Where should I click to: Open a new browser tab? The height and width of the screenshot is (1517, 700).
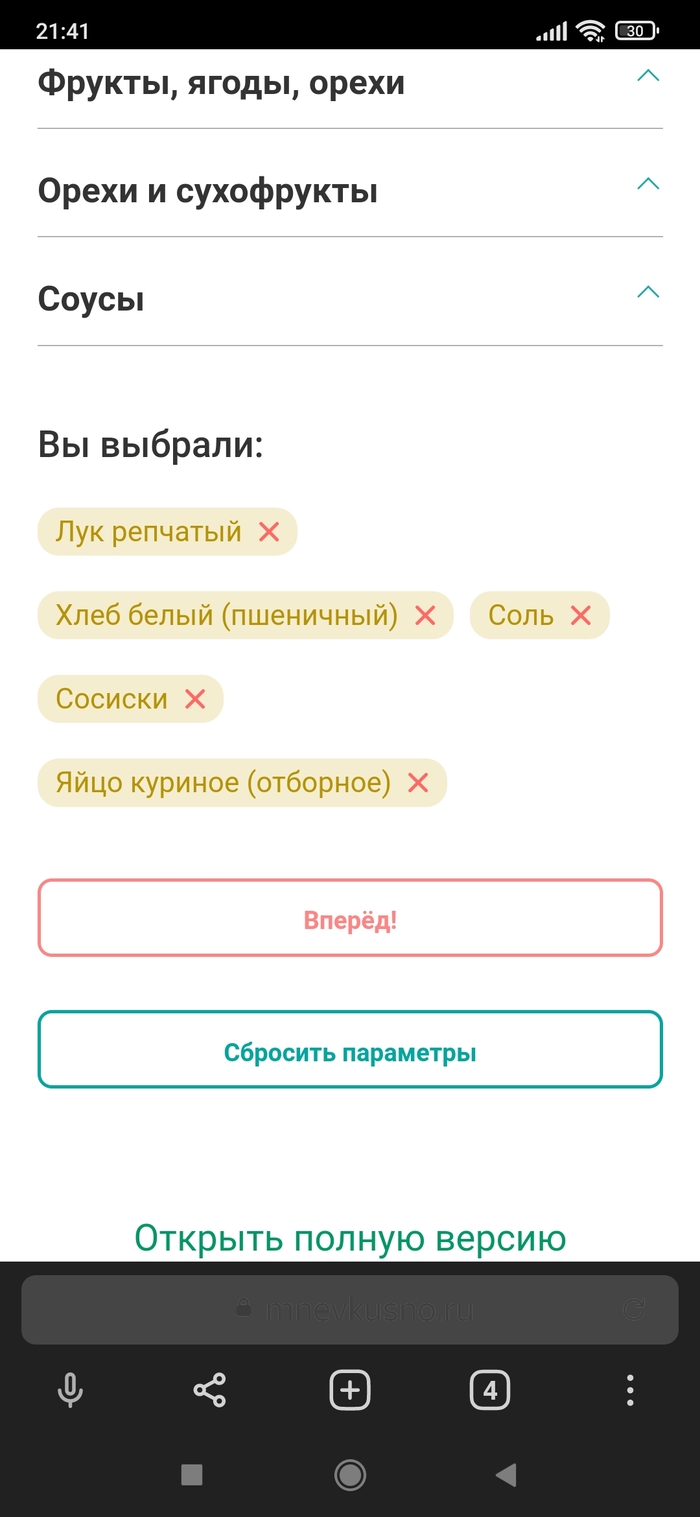tap(350, 1390)
